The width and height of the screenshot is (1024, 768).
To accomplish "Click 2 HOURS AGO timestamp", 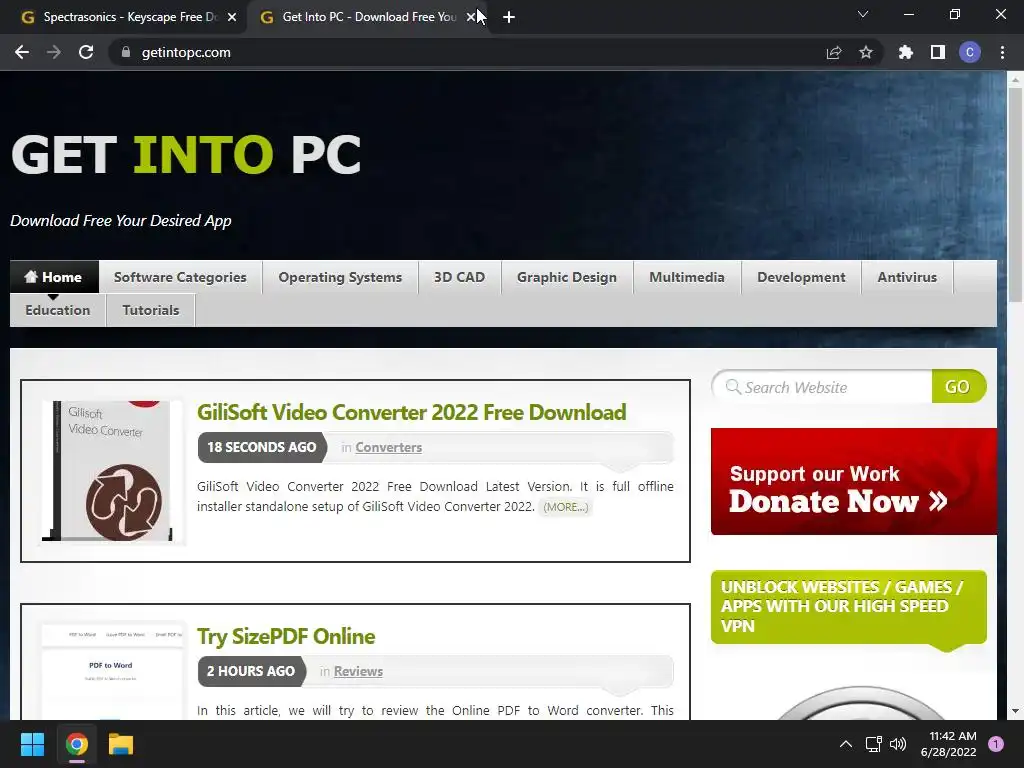I will (251, 671).
